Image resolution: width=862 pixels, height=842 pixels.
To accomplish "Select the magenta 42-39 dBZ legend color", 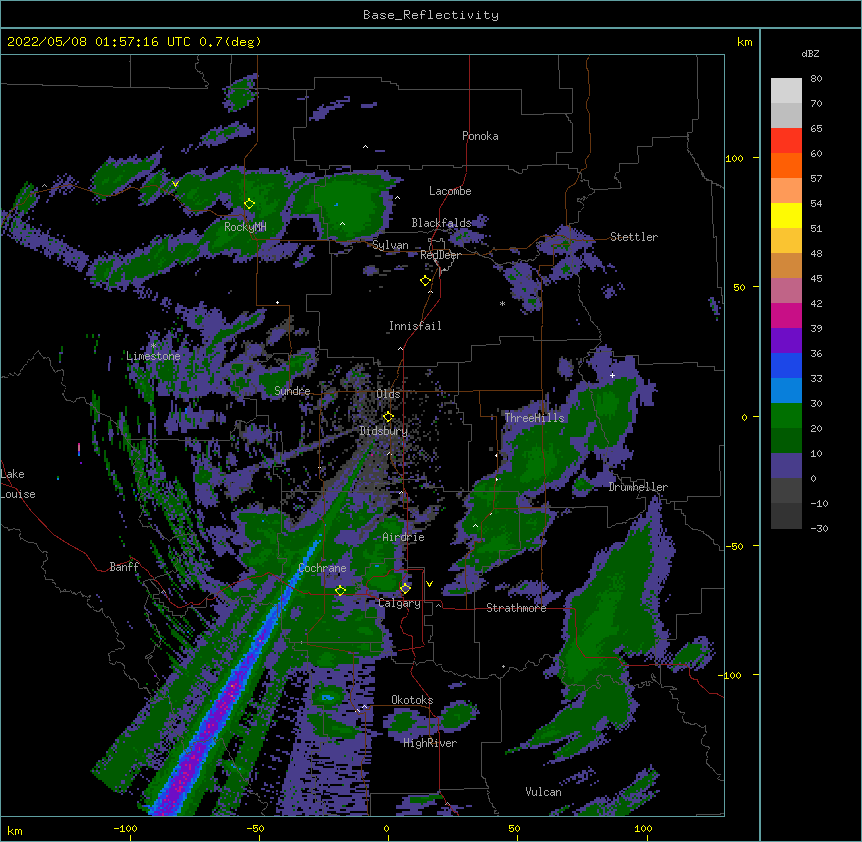I will click(x=786, y=315).
